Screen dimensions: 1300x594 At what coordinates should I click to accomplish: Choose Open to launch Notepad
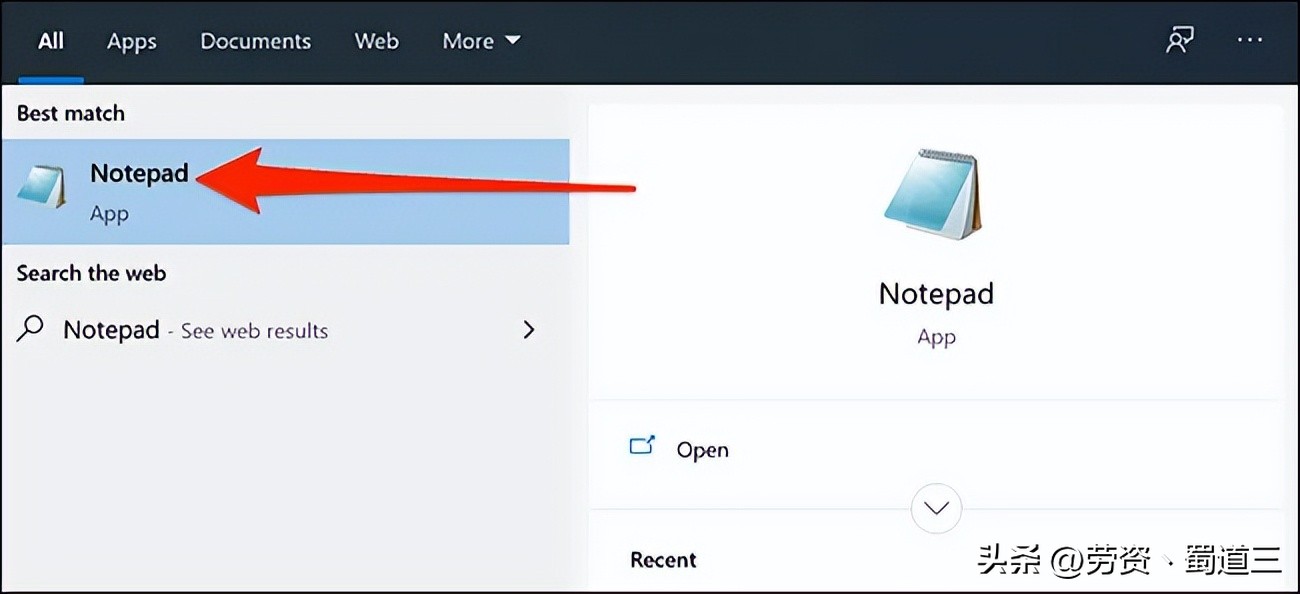coord(702,450)
